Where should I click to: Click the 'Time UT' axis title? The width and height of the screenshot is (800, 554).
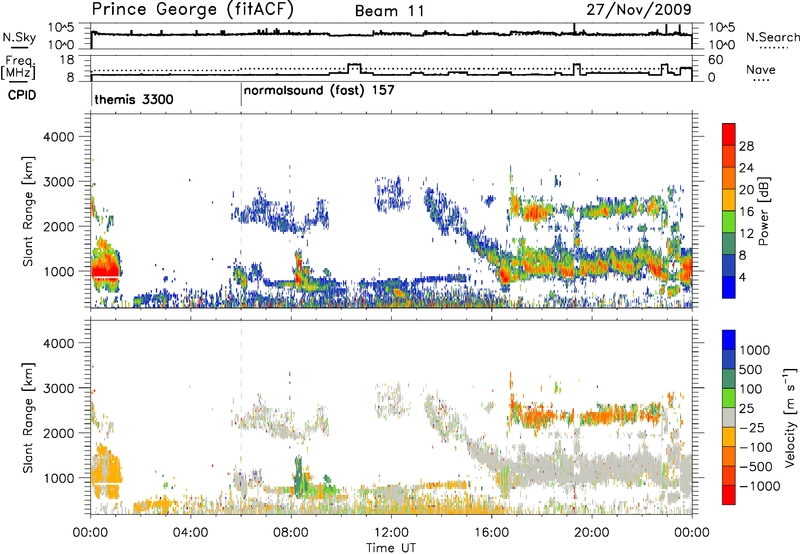tap(391, 548)
